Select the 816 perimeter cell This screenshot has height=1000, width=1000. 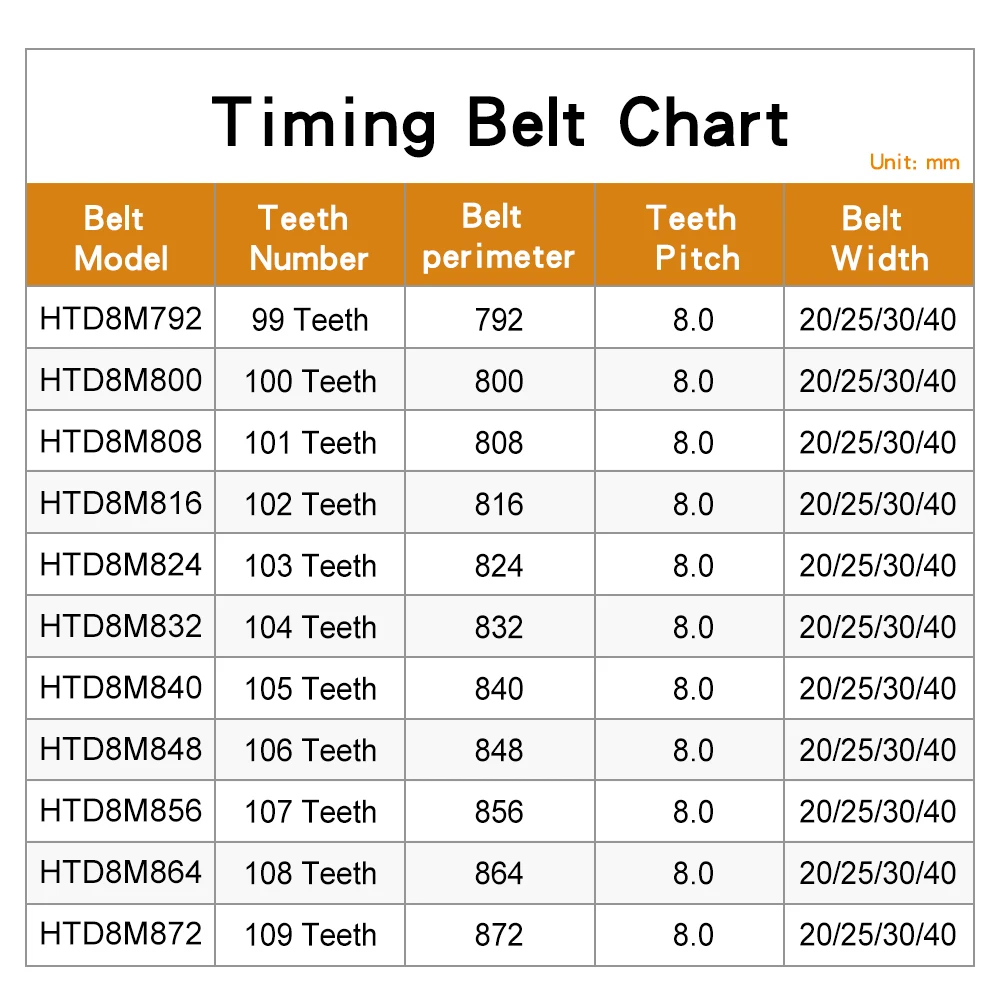(x=499, y=504)
